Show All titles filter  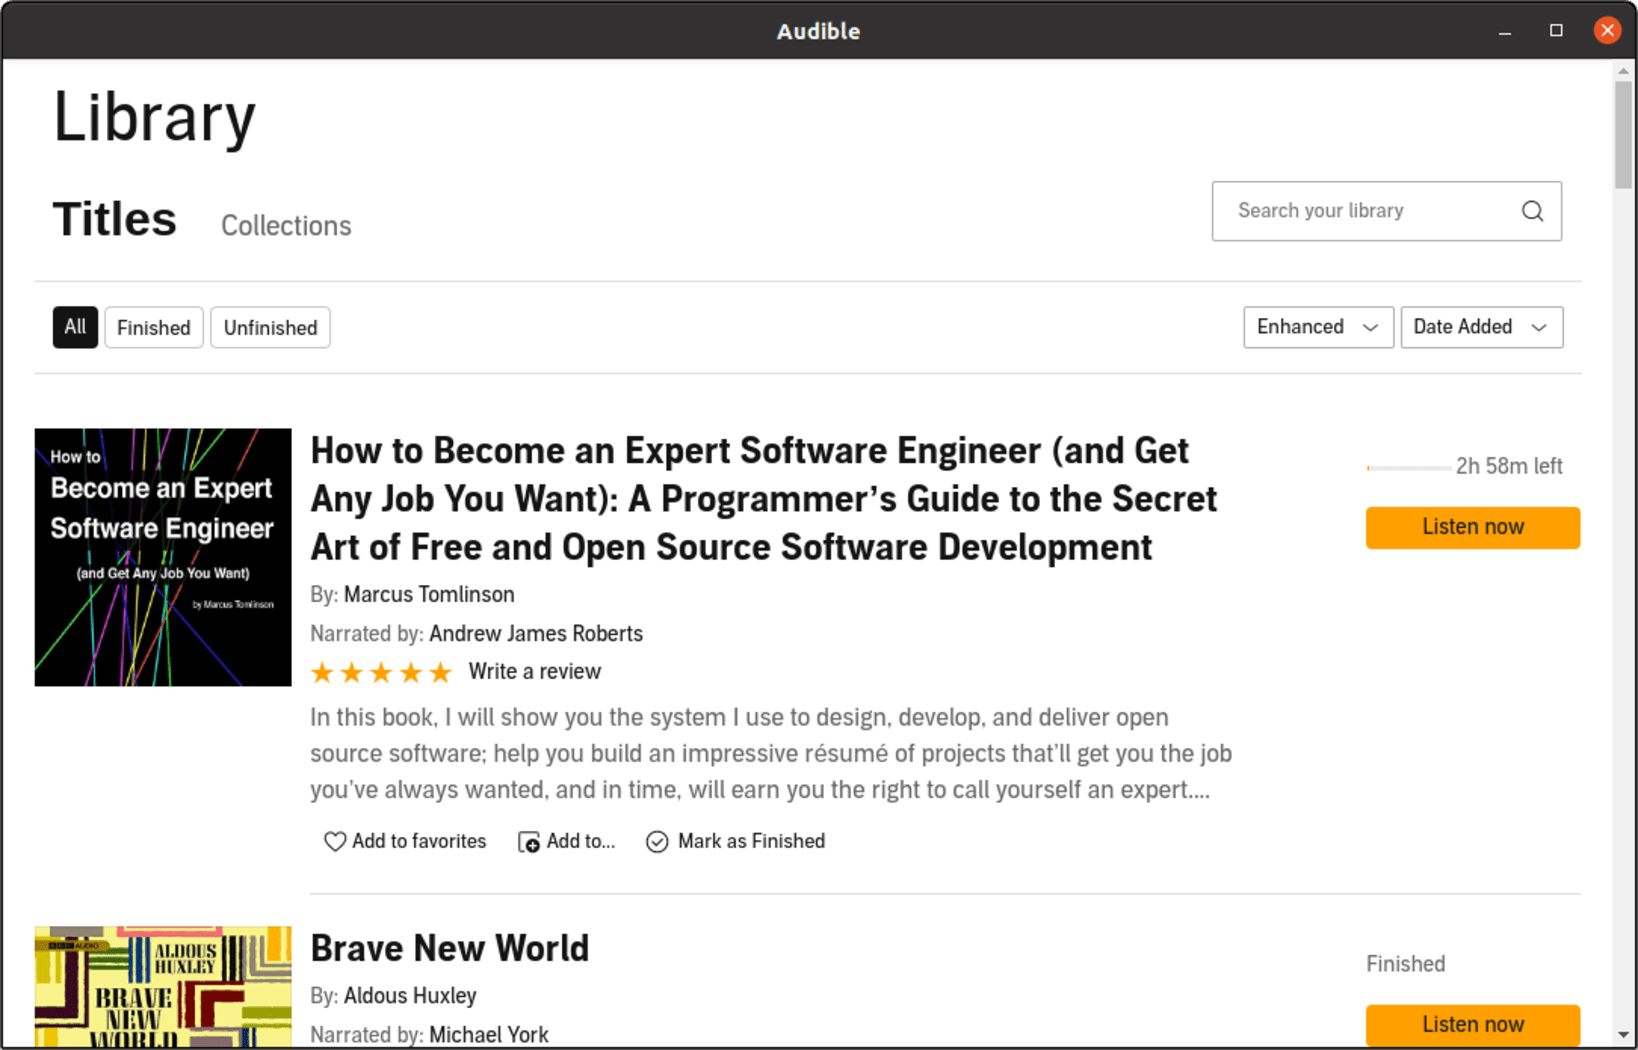point(75,327)
